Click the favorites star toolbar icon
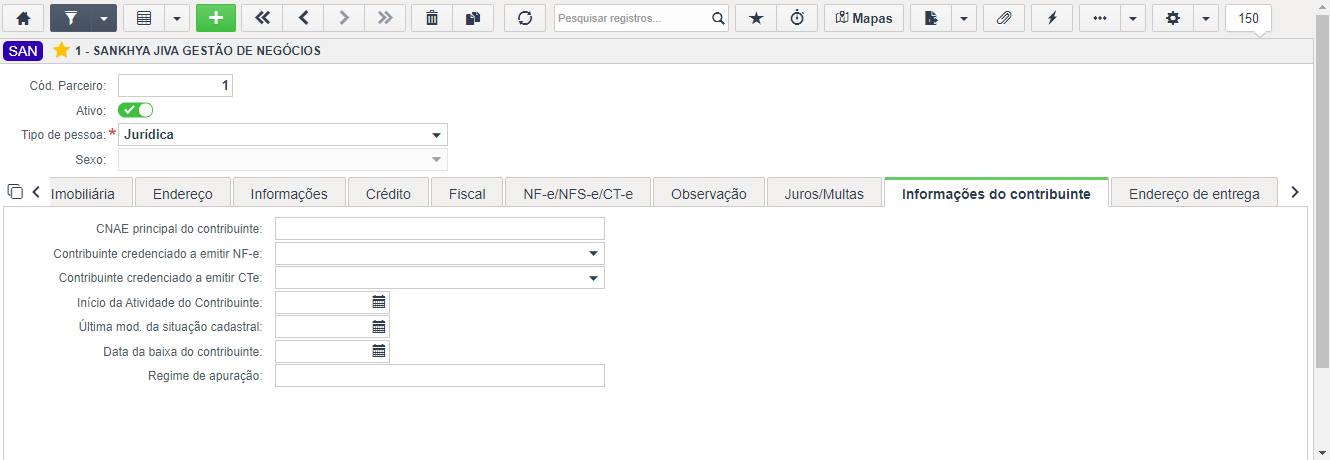 pos(756,18)
